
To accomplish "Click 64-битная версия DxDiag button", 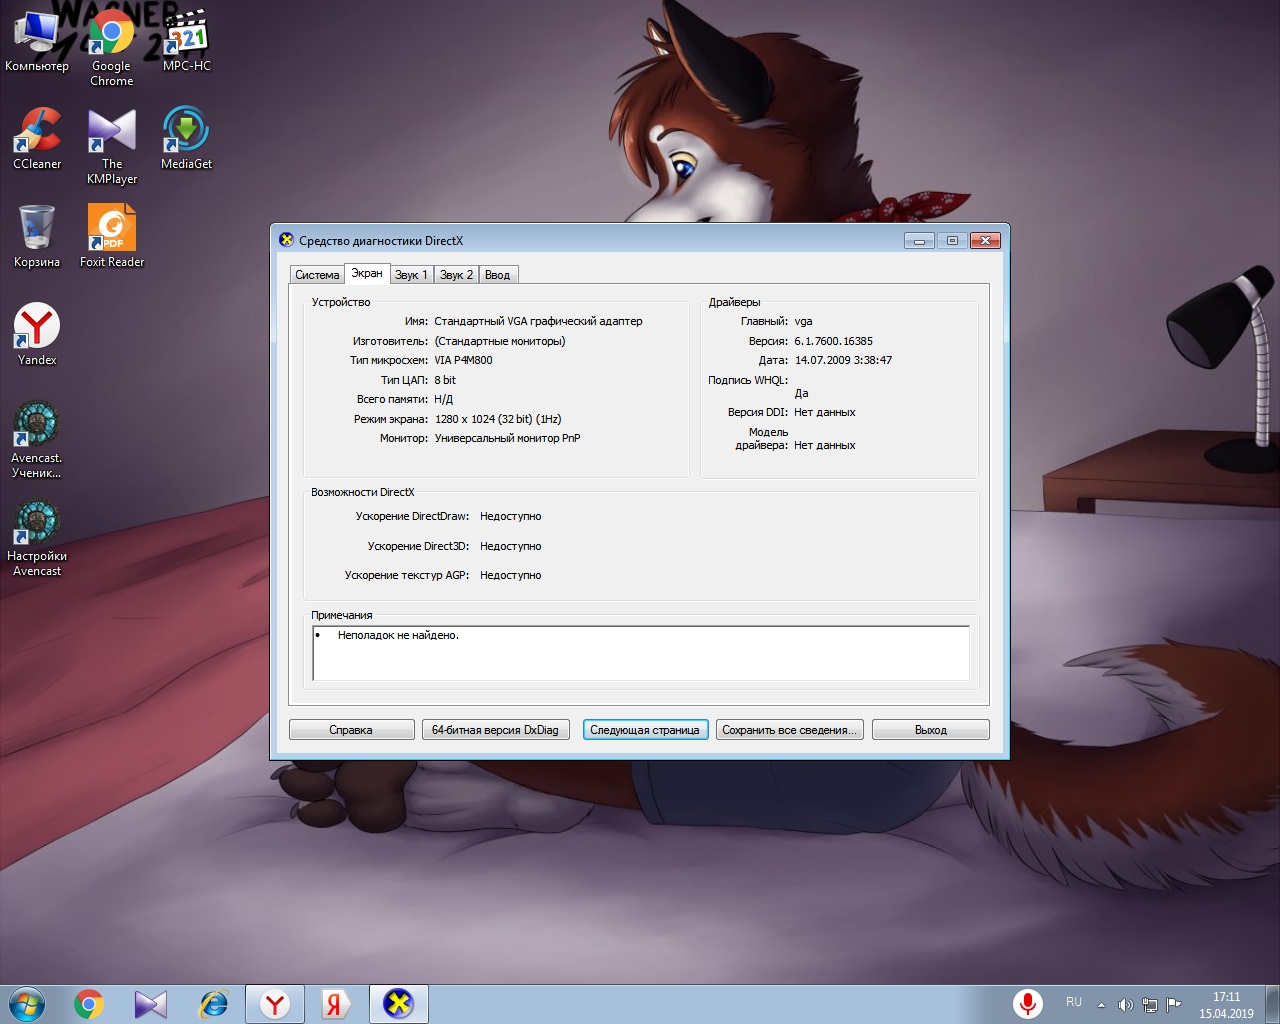I will [x=495, y=730].
